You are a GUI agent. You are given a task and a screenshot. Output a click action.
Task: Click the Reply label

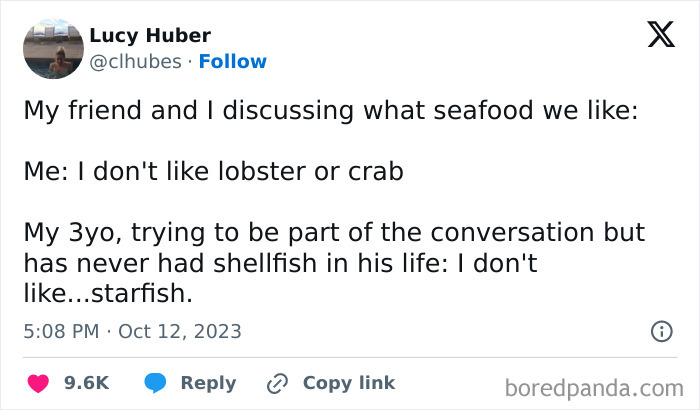[208, 383]
